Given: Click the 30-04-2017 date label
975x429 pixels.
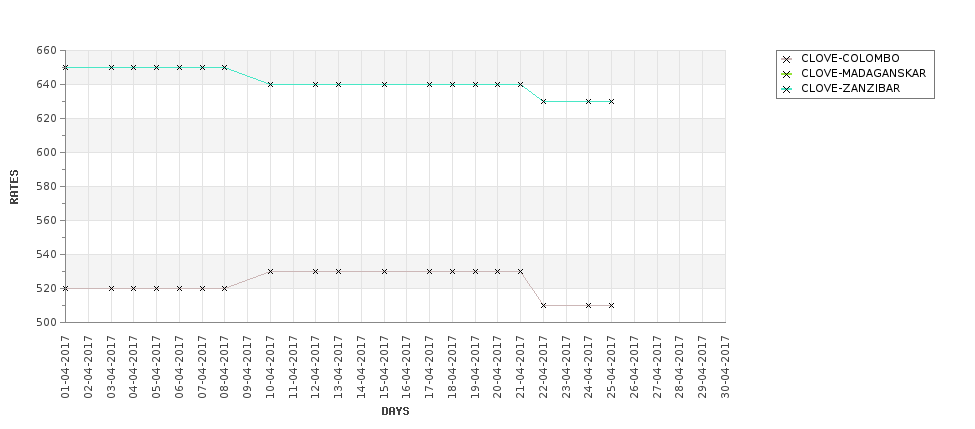Looking at the screenshot, I should (x=725, y=367).
